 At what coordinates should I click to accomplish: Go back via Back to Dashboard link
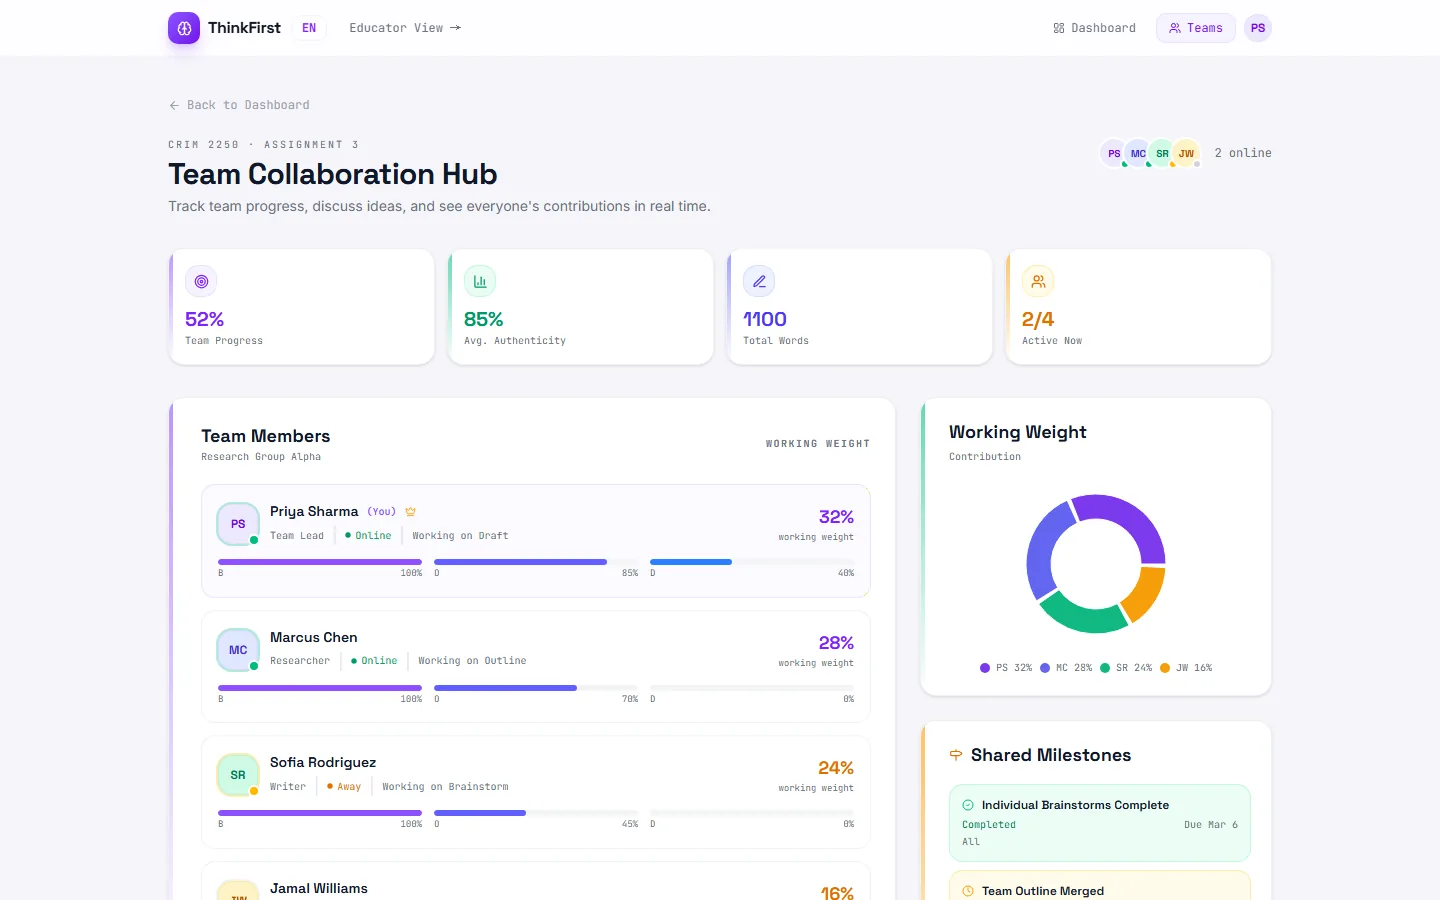(239, 105)
